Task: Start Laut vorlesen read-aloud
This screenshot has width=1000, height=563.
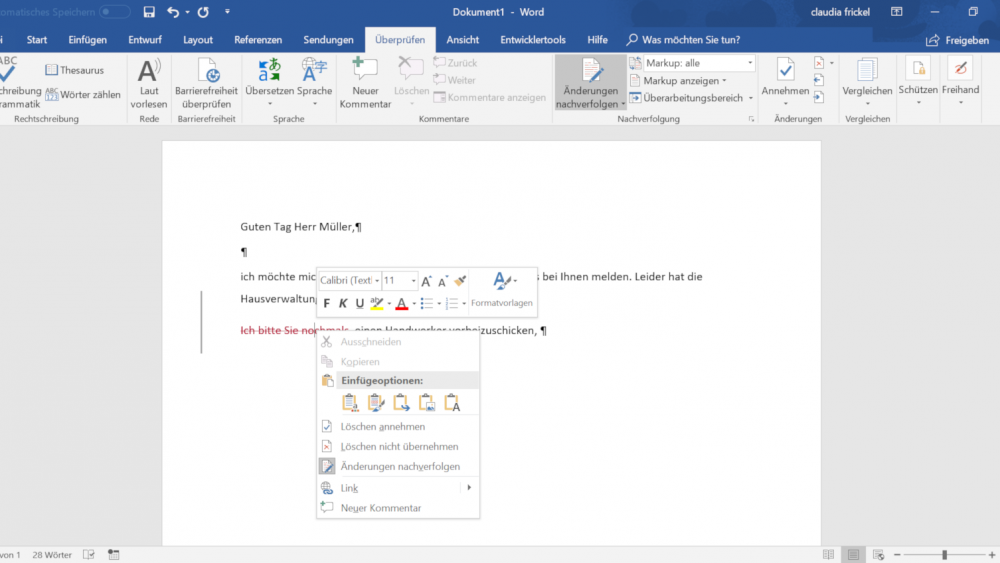Action: point(149,84)
